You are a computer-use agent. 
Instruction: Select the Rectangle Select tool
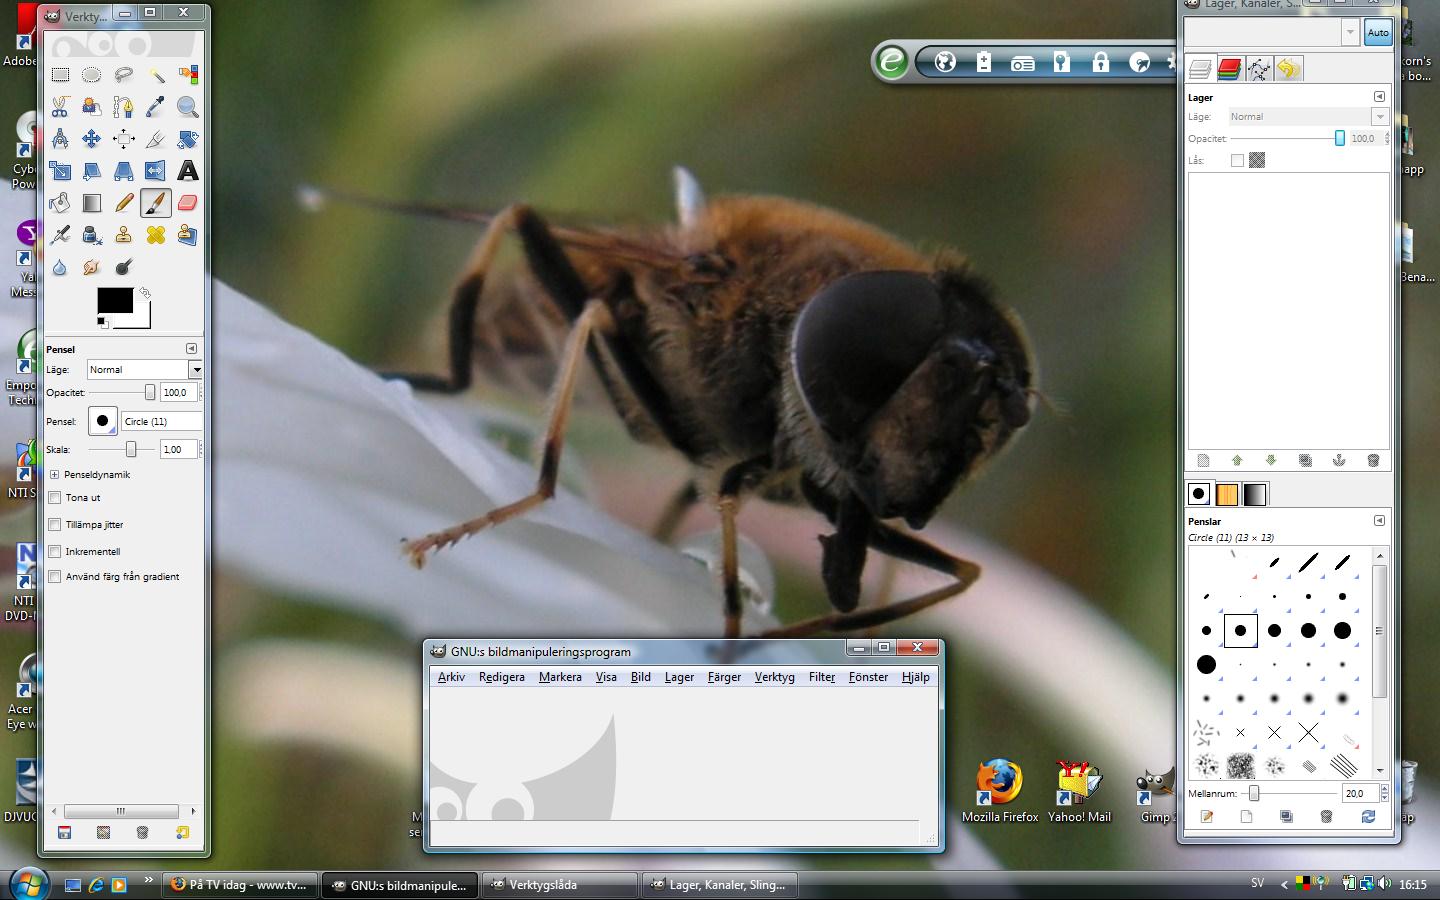pyautogui.click(x=60, y=75)
